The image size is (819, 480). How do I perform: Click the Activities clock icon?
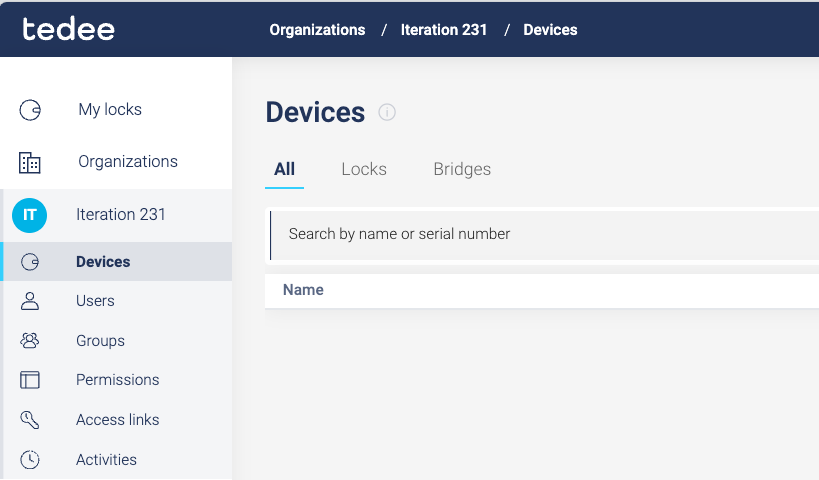[x=30, y=460]
